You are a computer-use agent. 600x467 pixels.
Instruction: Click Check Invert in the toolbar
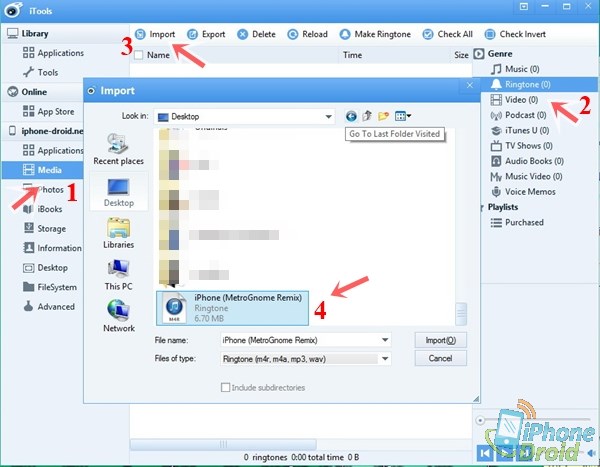[515, 34]
